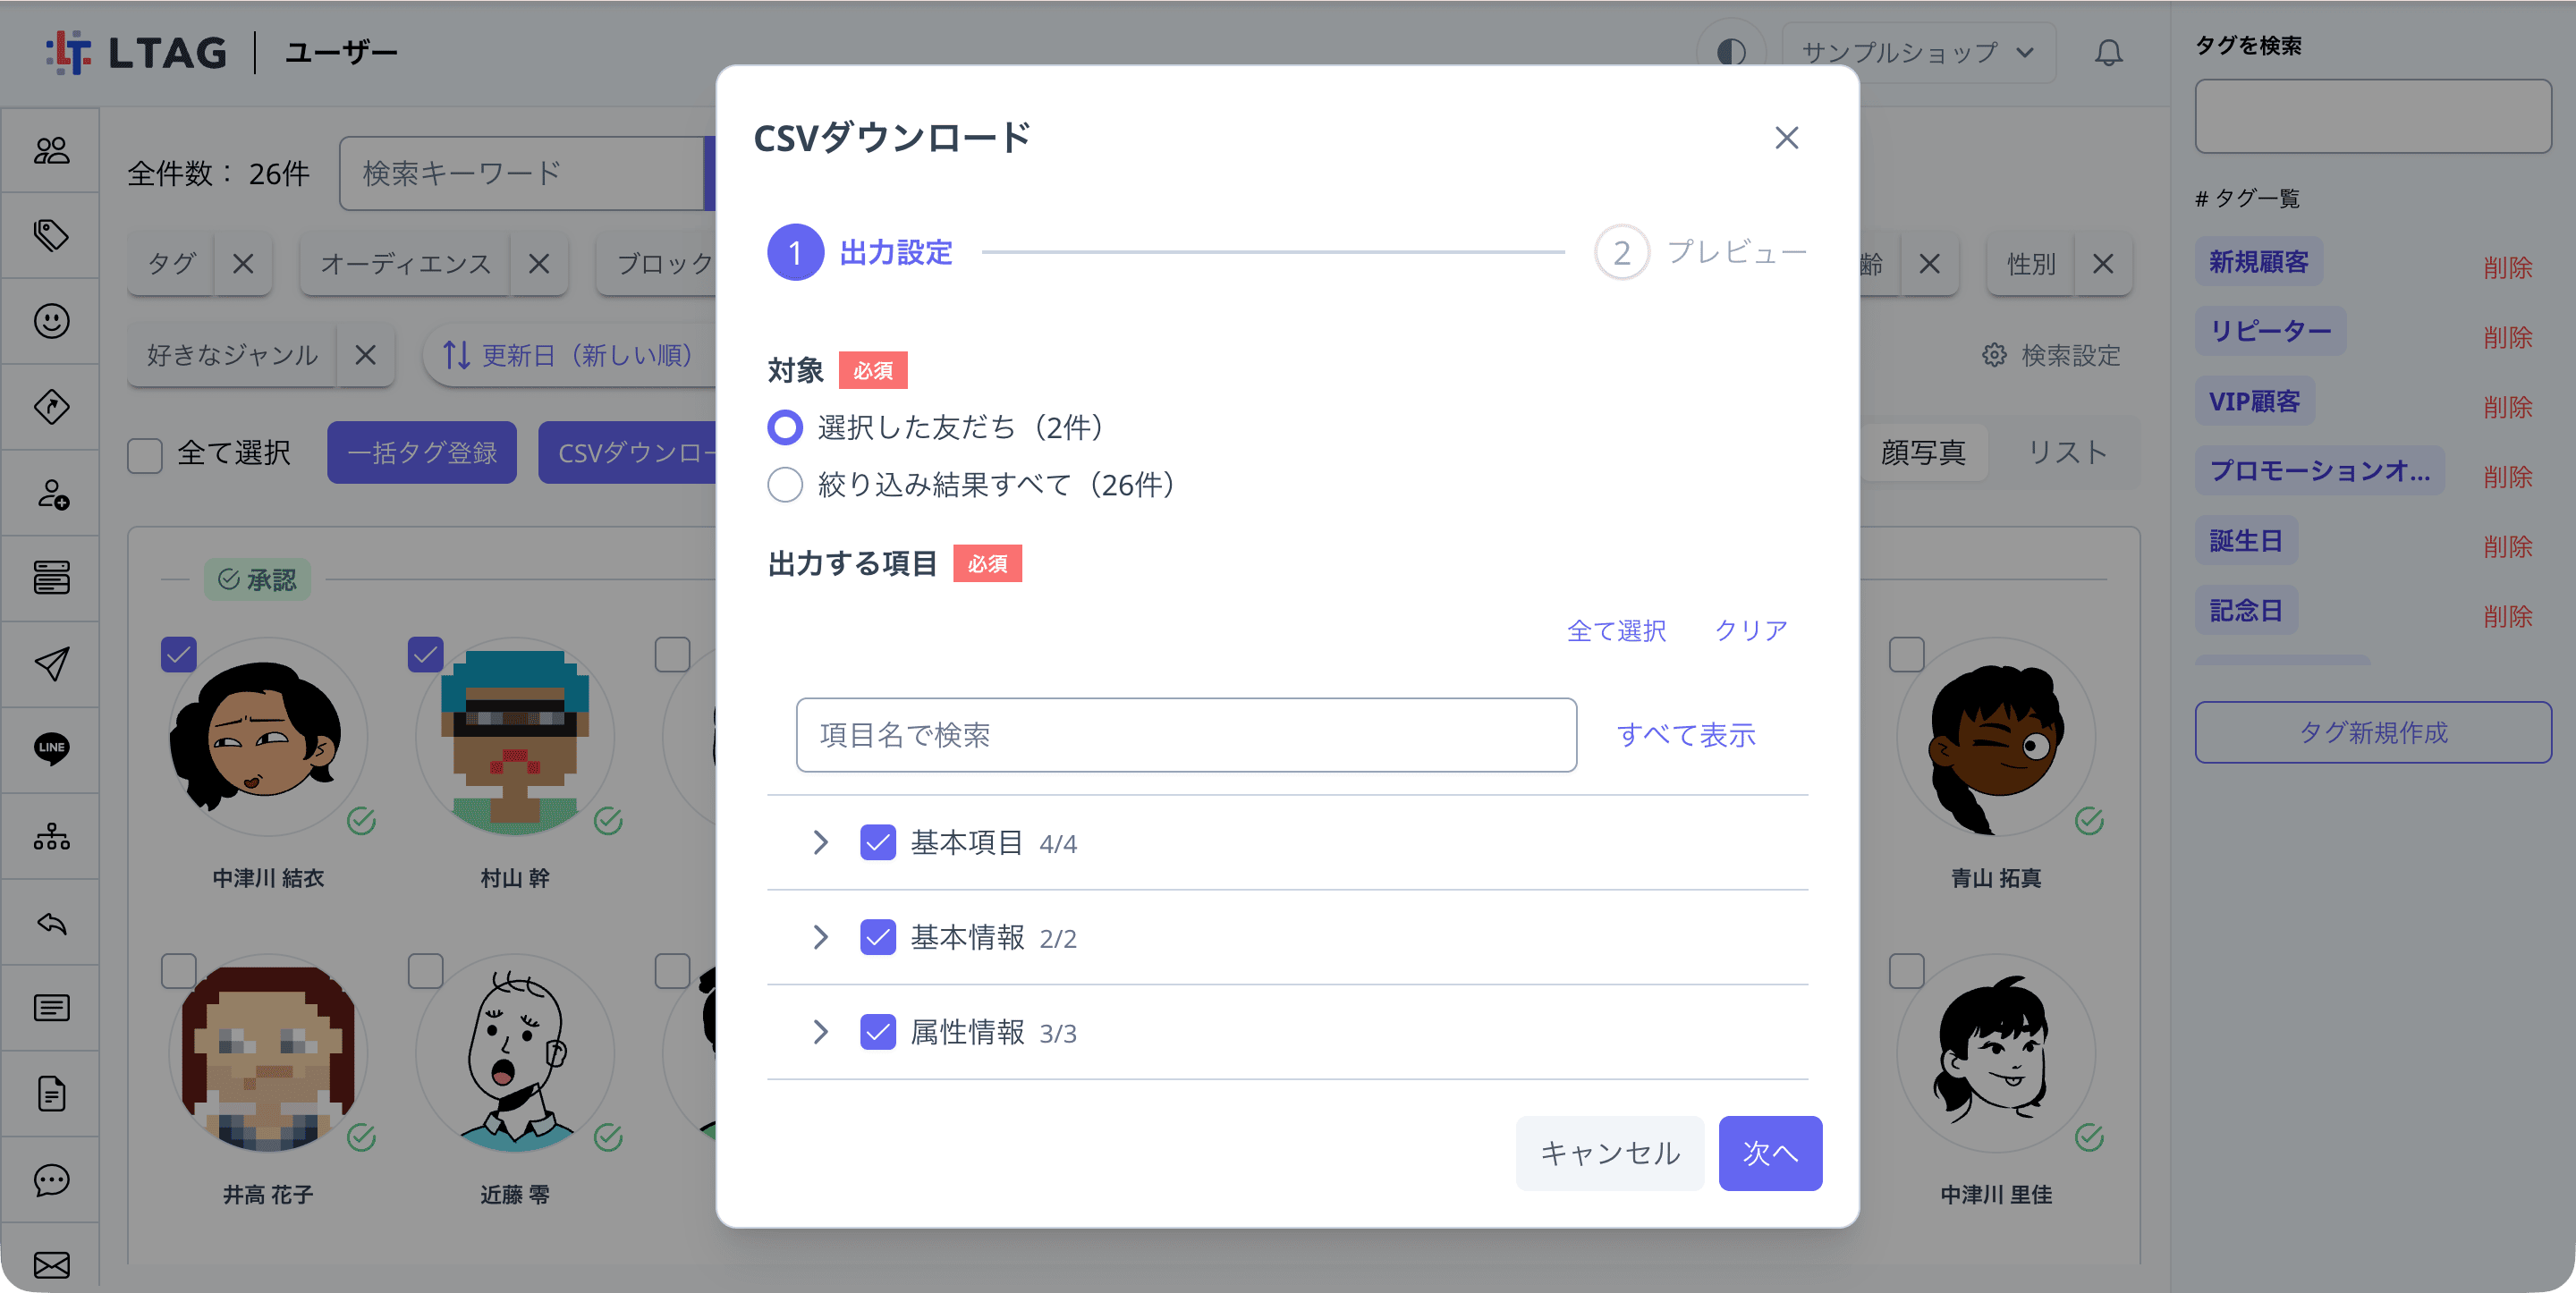Uncheck the 属性情報 checkbox
2576x1293 pixels.
878,1031
